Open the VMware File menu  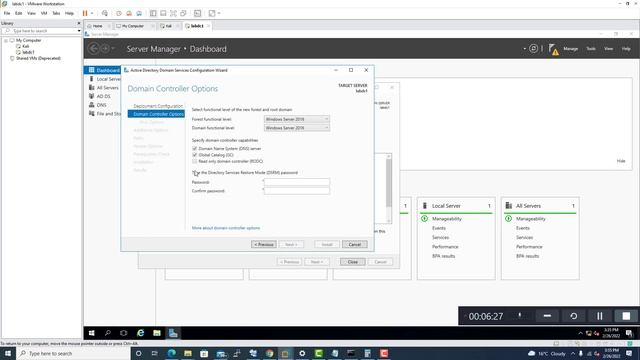tap(7, 13)
